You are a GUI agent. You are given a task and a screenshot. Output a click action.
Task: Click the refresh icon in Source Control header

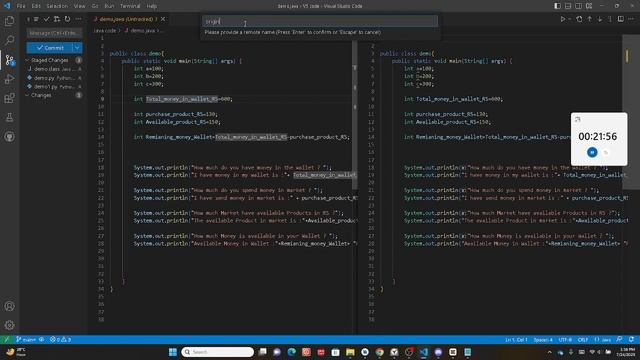coord(67,19)
